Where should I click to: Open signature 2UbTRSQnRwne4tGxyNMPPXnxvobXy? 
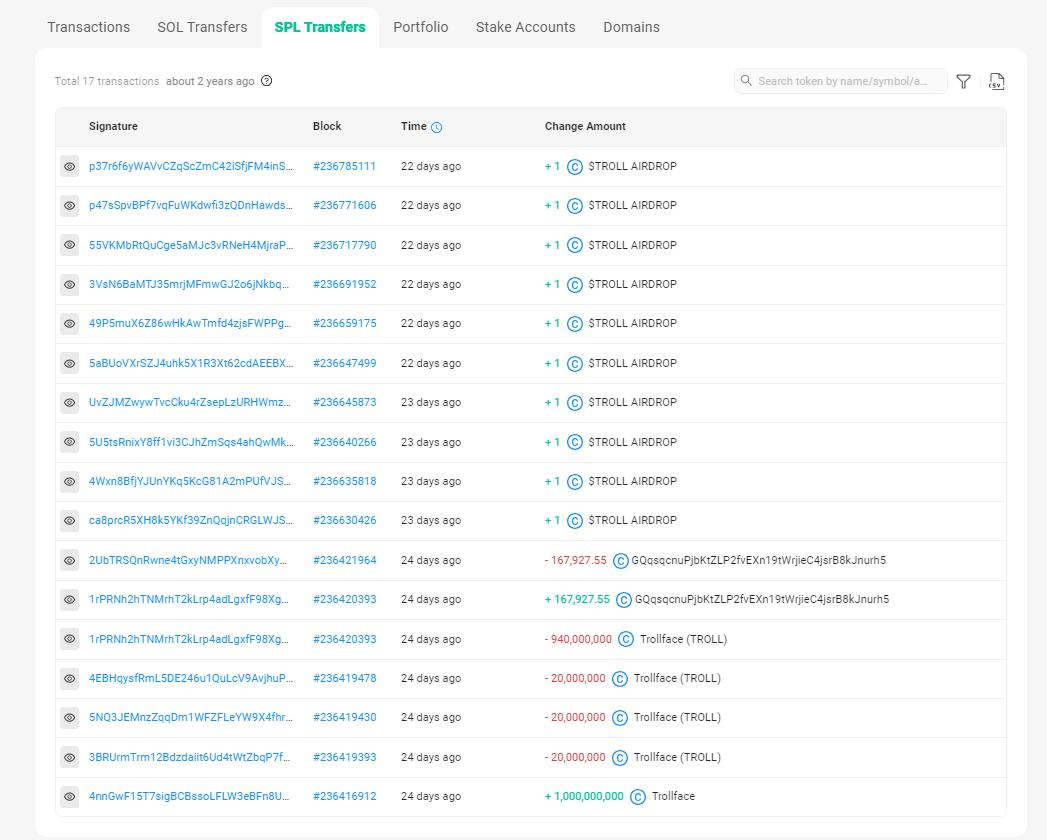point(188,560)
